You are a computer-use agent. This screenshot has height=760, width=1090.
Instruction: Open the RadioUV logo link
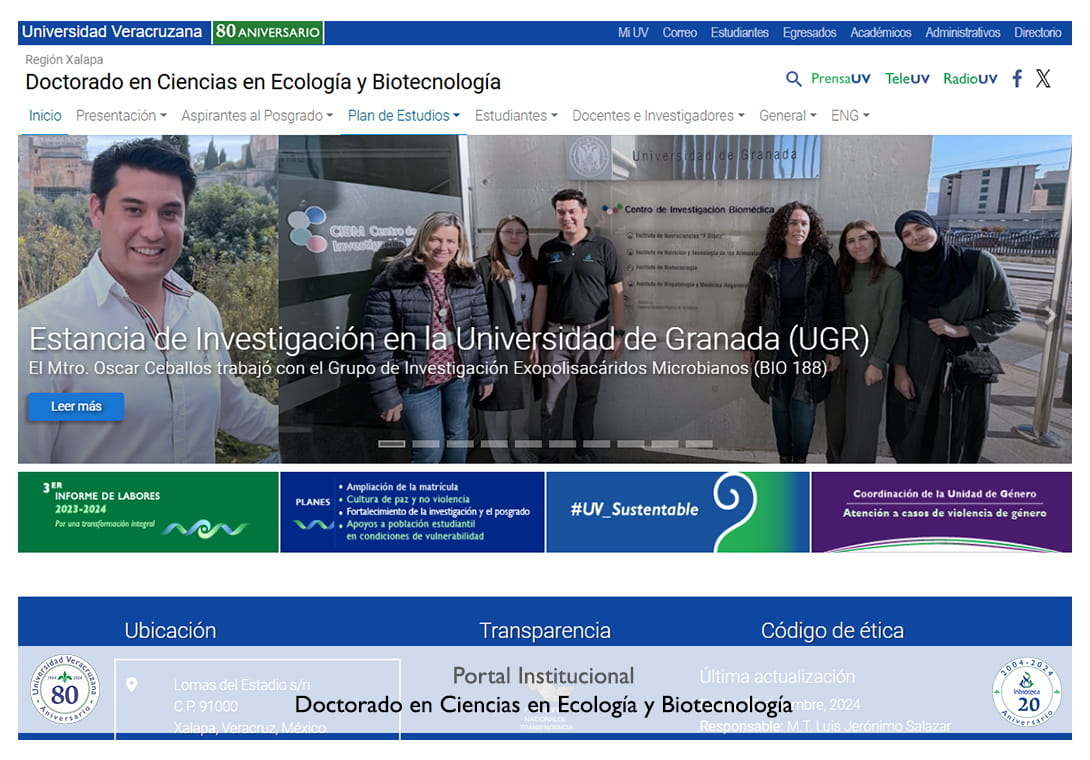pyautogui.click(x=970, y=79)
